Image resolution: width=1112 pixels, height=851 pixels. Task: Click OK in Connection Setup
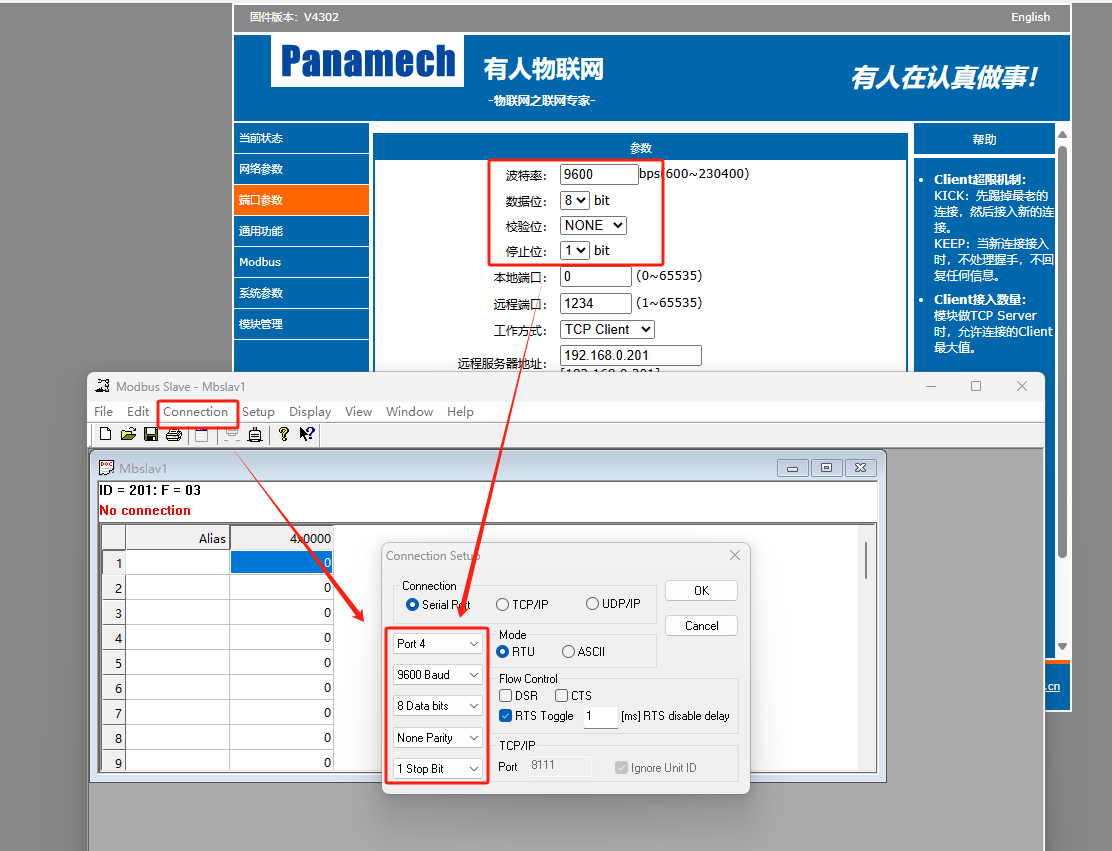pyautogui.click(x=701, y=591)
